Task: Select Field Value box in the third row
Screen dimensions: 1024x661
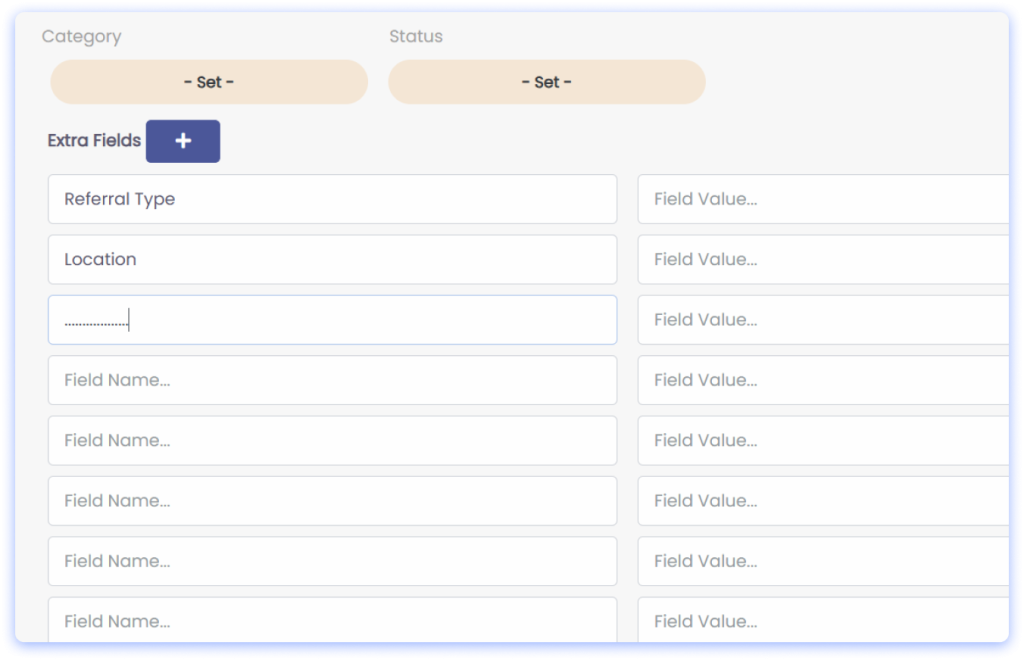Action: tap(823, 320)
